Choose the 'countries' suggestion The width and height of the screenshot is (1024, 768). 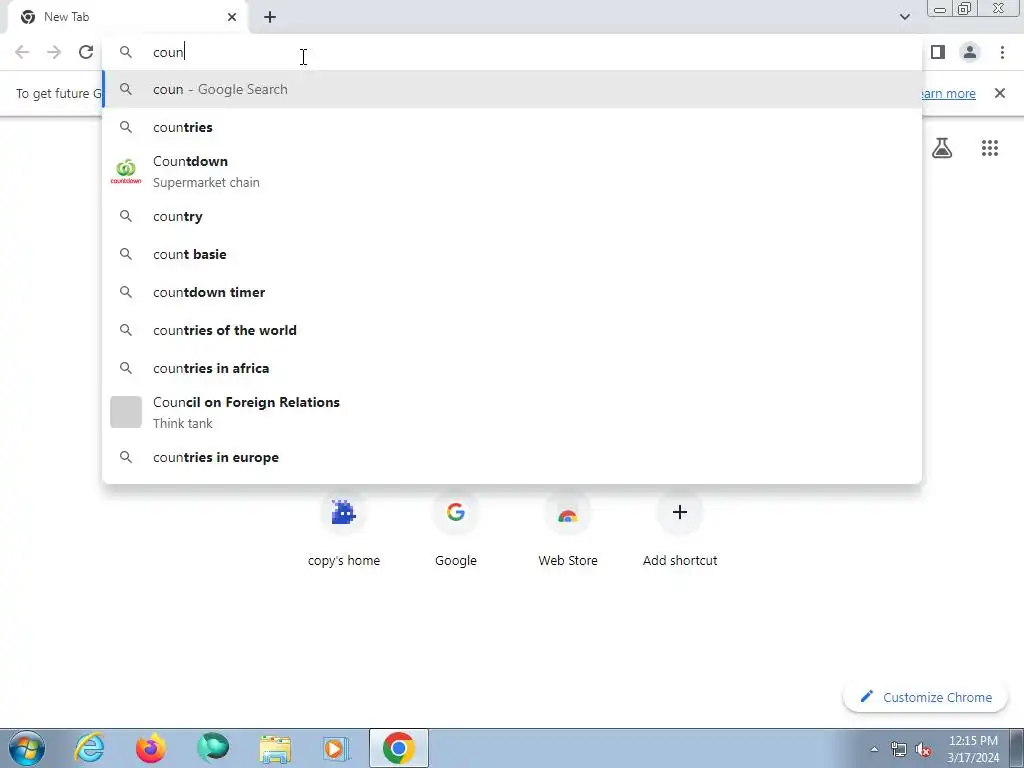[x=512, y=127]
